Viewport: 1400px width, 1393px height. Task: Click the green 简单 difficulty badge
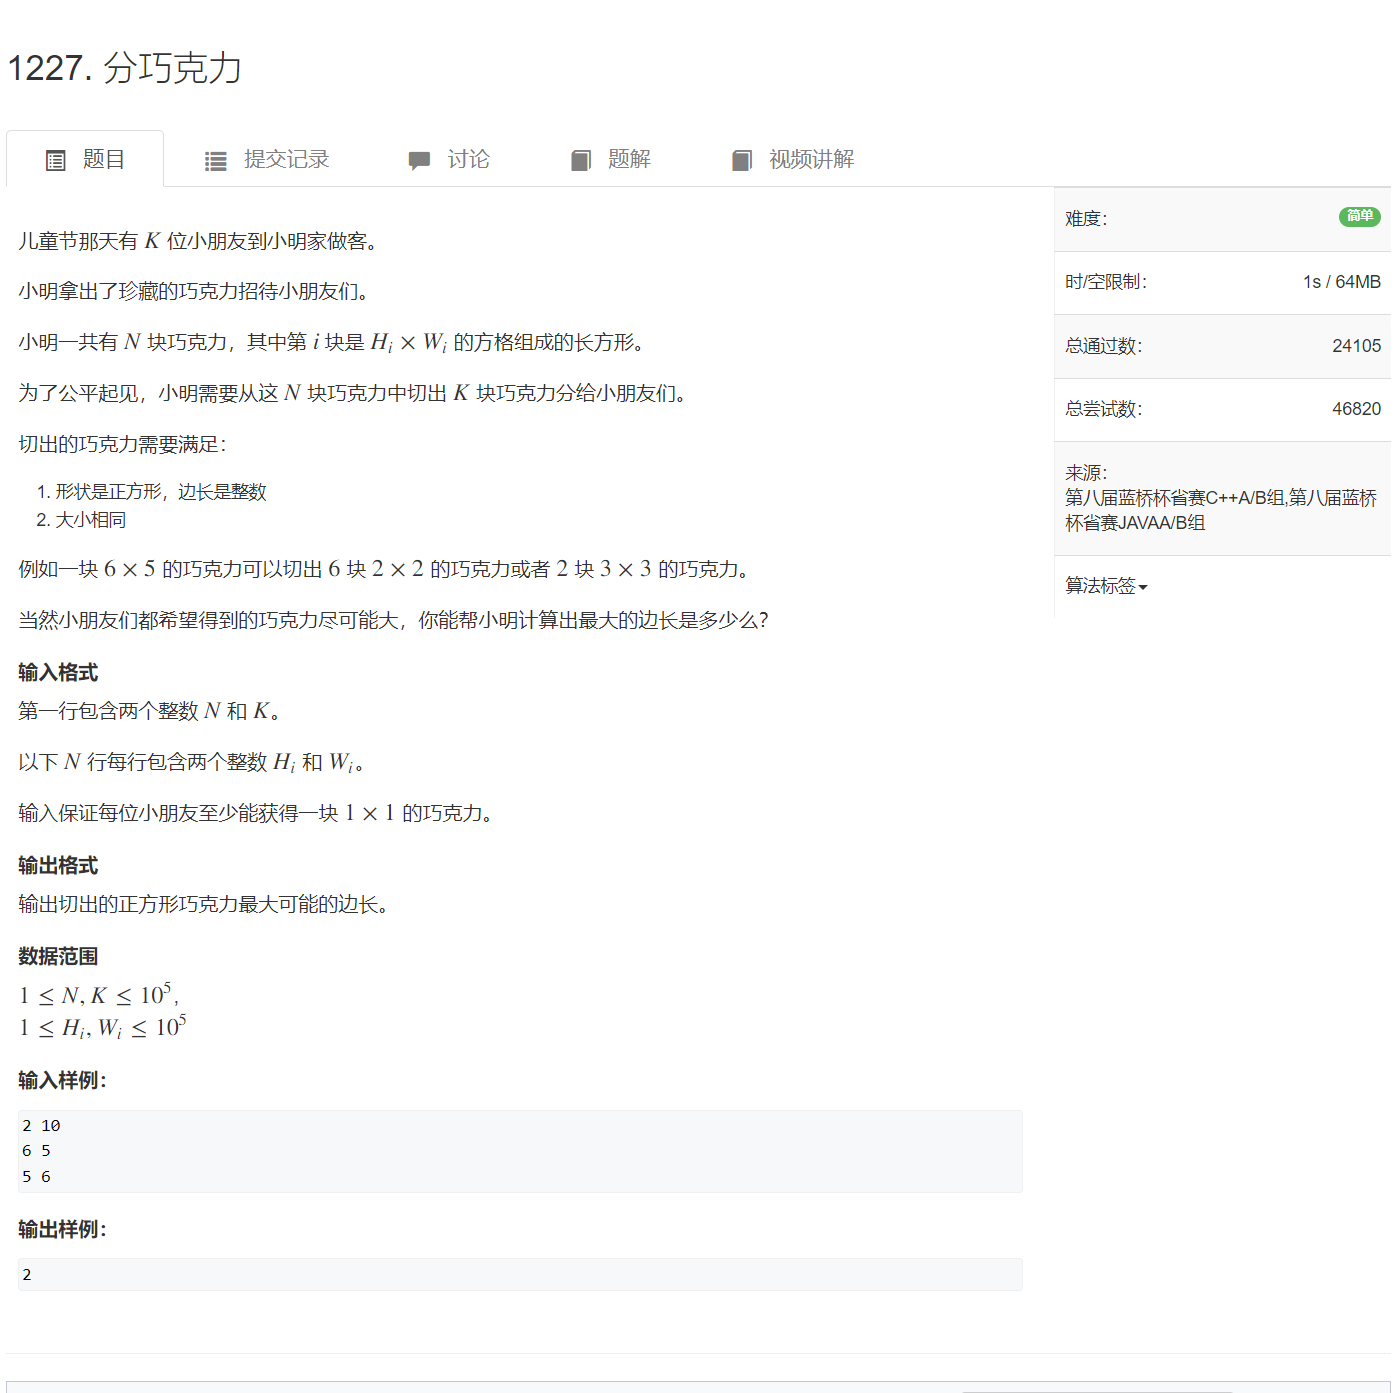click(x=1360, y=216)
